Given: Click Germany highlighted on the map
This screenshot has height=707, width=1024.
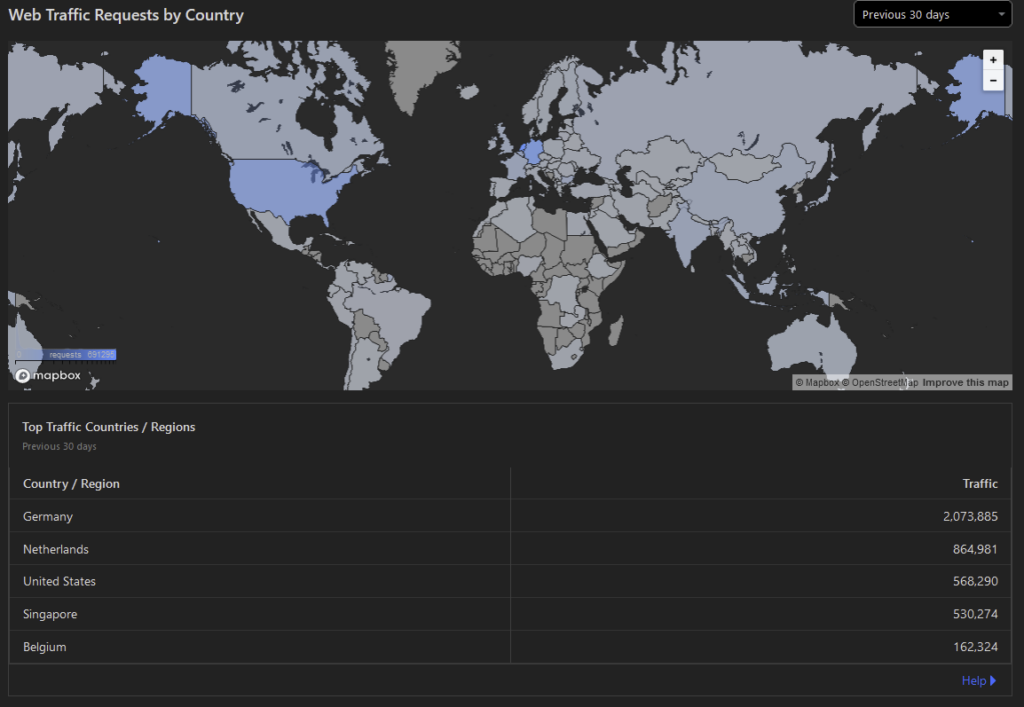Looking at the screenshot, I should coord(532,152).
